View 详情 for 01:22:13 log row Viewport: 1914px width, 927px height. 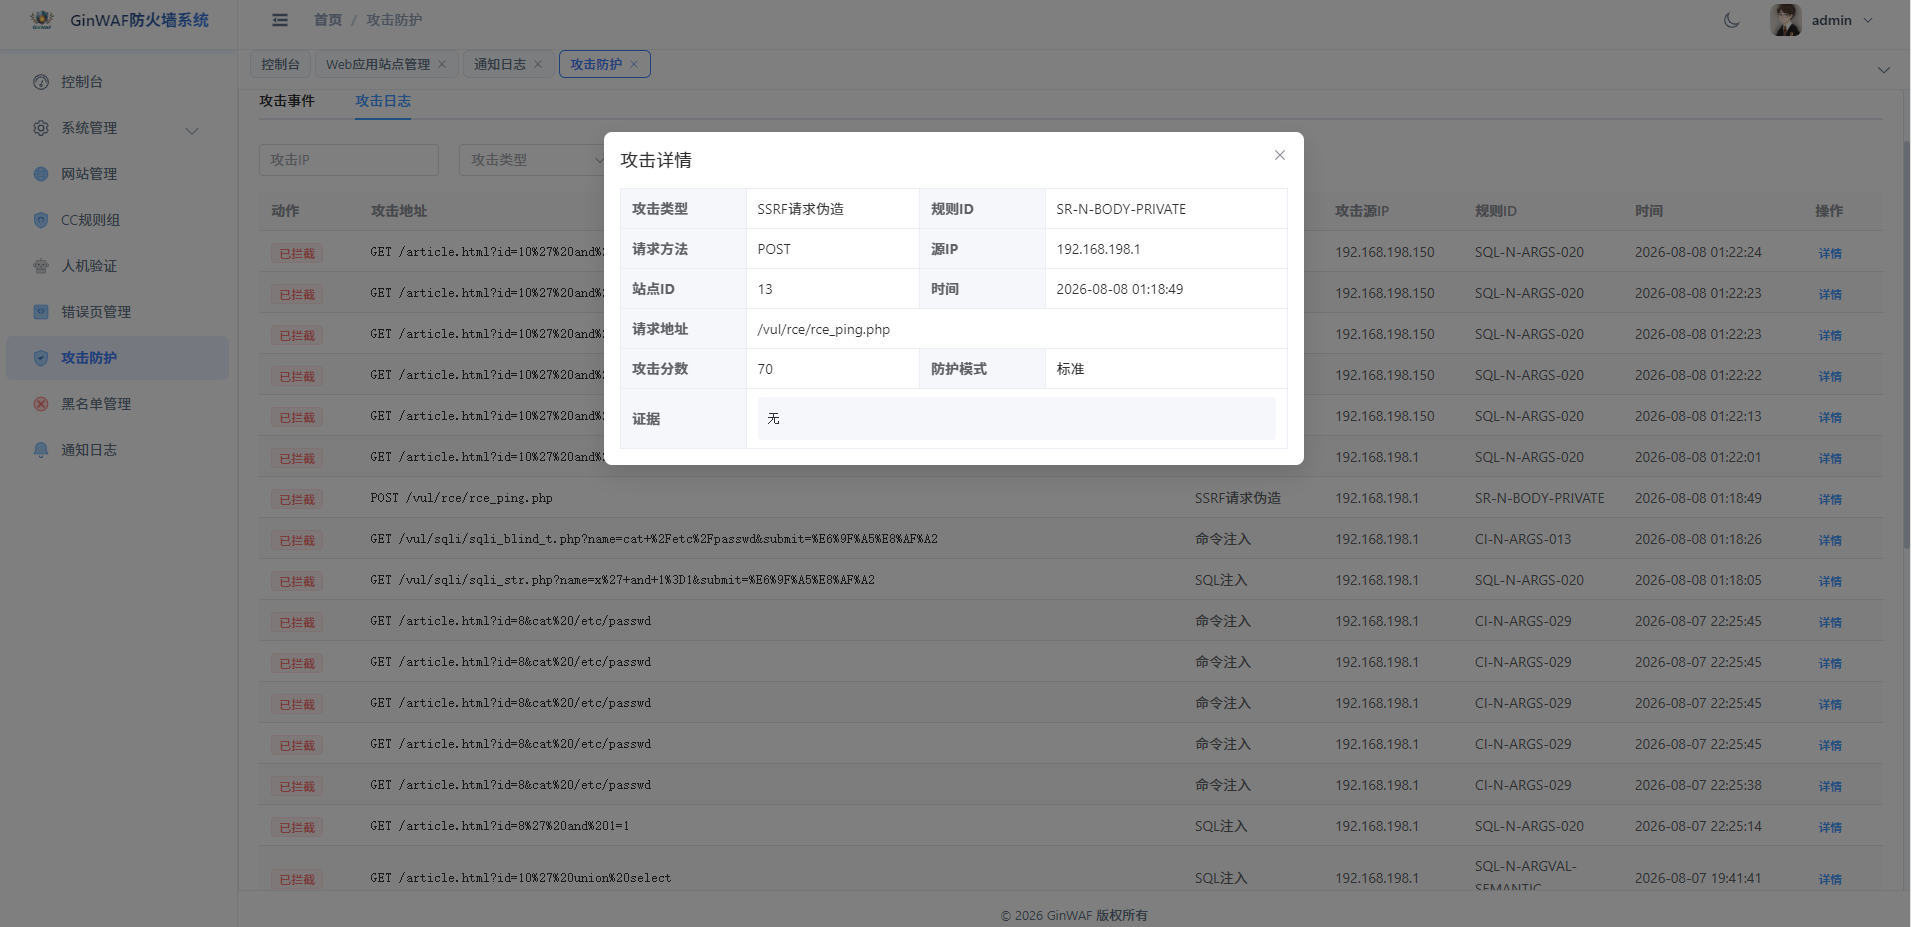[1830, 417]
